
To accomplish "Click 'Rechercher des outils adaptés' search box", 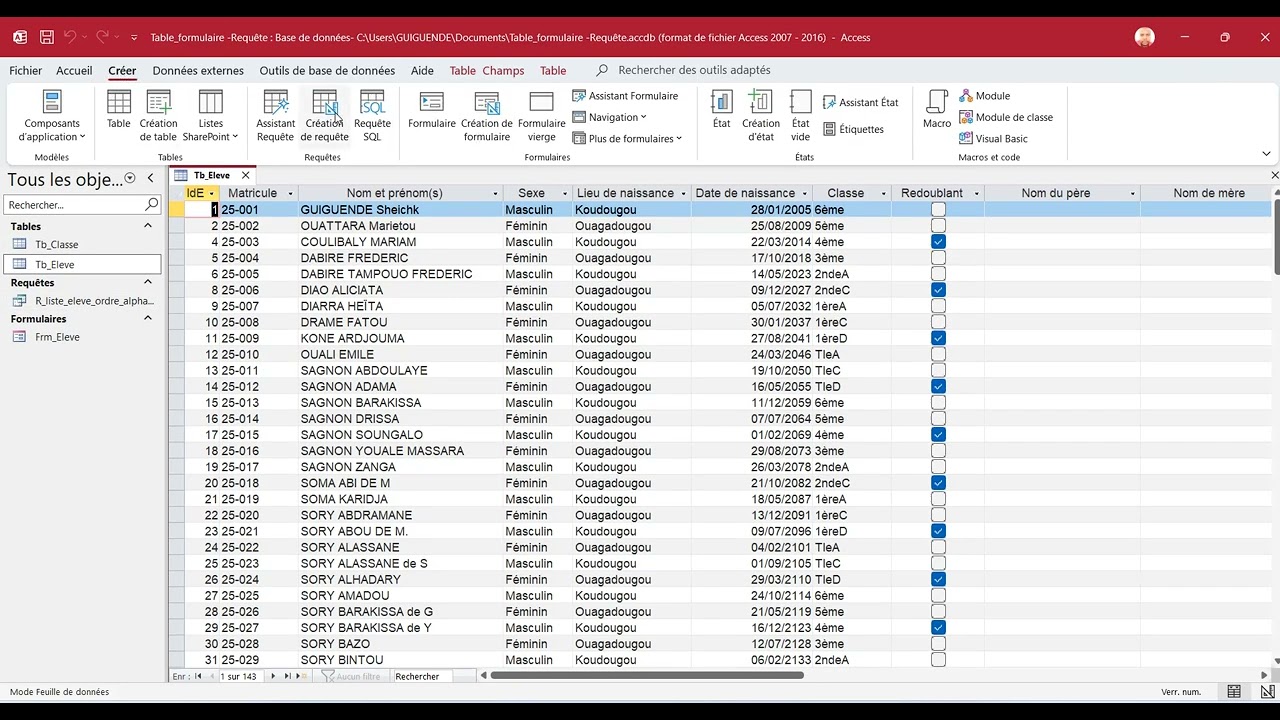I will coord(694,71).
